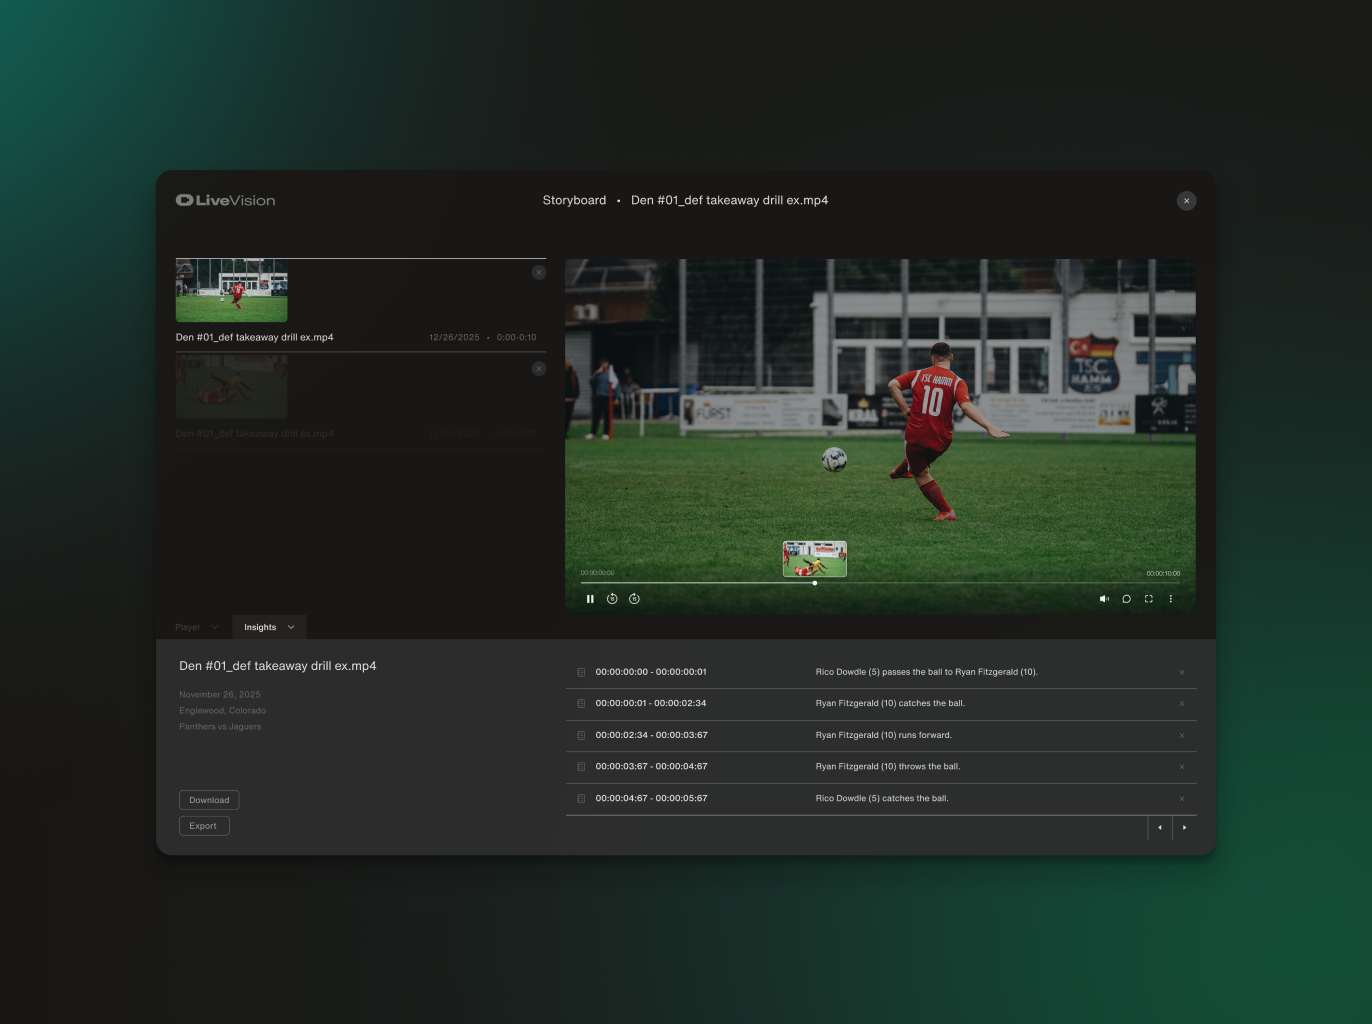This screenshot has width=1372, height=1024.
Task: Enter fullscreen video mode
Action: [1148, 599]
